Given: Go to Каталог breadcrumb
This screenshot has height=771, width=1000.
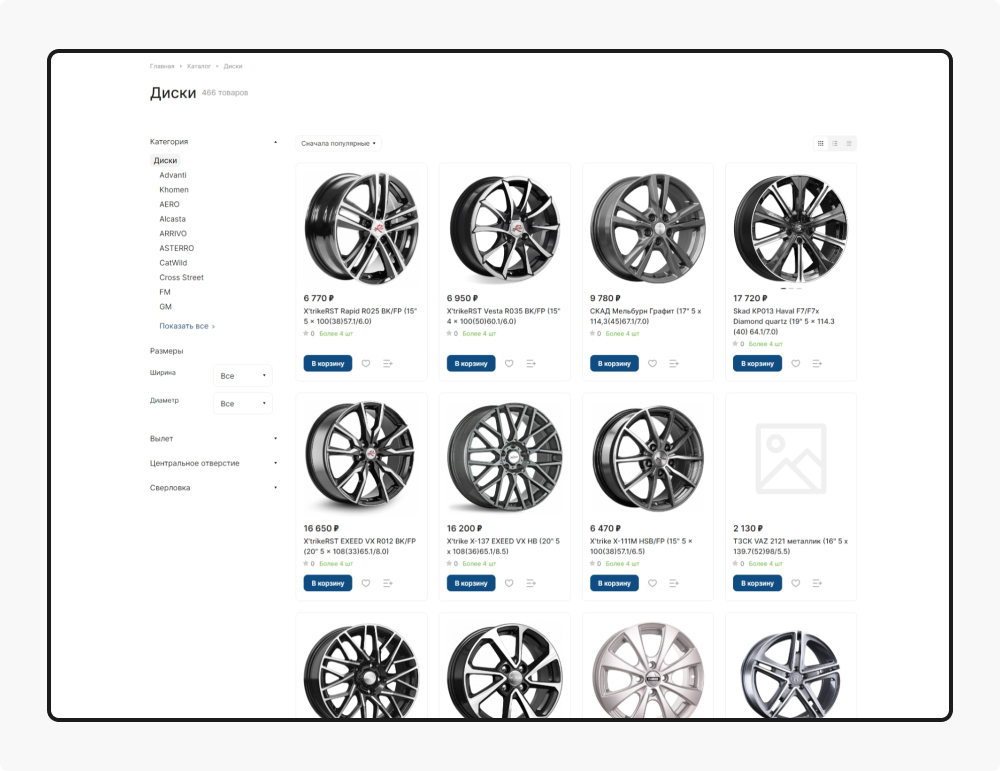Looking at the screenshot, I should pyautogui.click(x=198, y=66).
